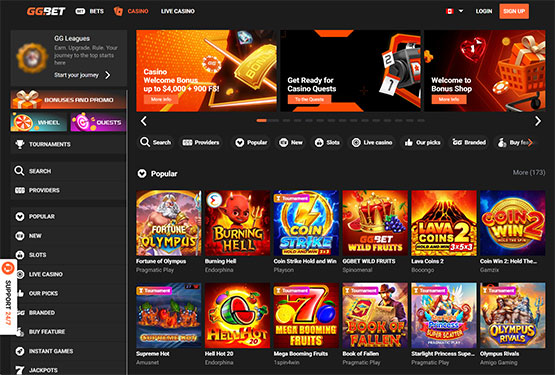
Task: Click the Instant Games sidebar icon
Action: (20, 351)
